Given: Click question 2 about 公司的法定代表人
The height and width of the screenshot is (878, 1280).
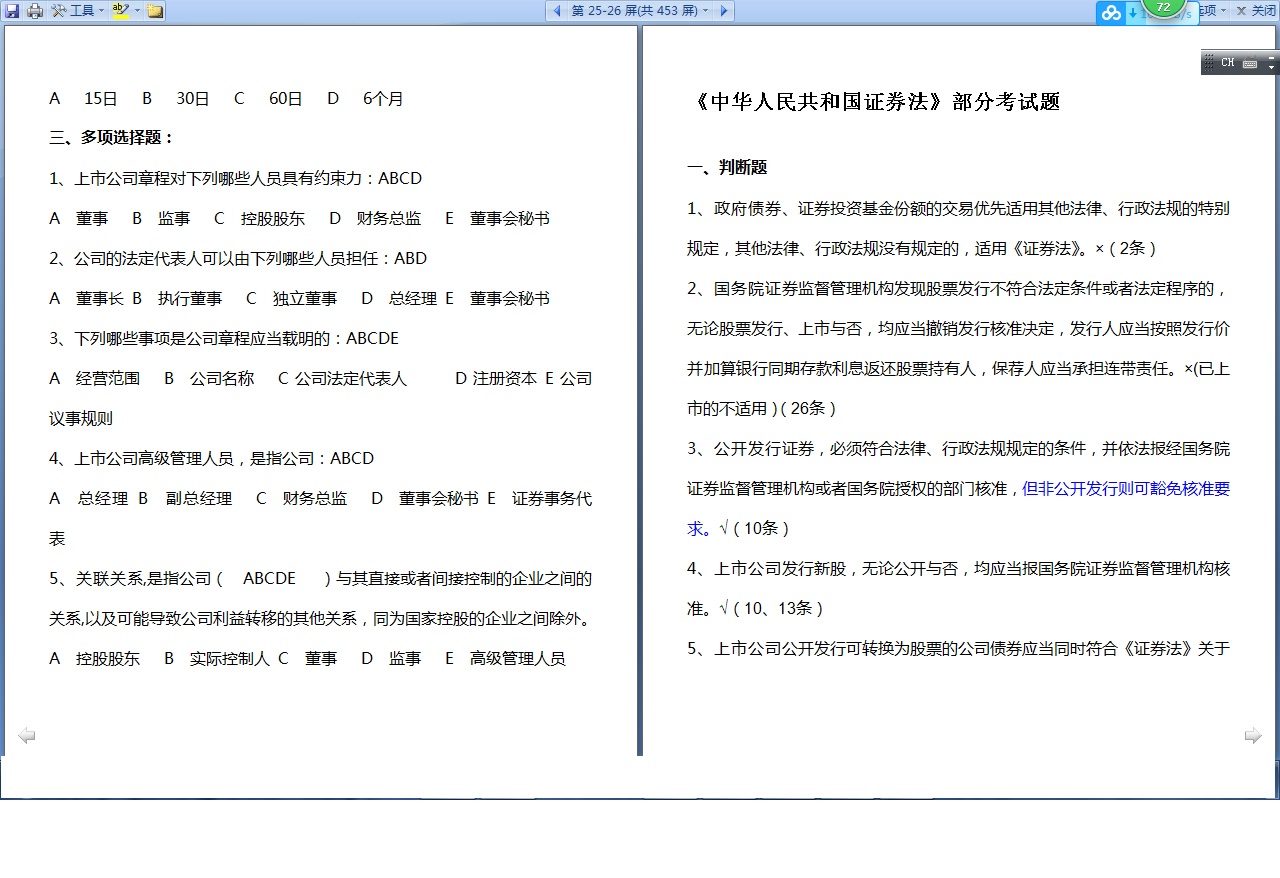Looking at the screenshot, I should (x=238, y=258).
